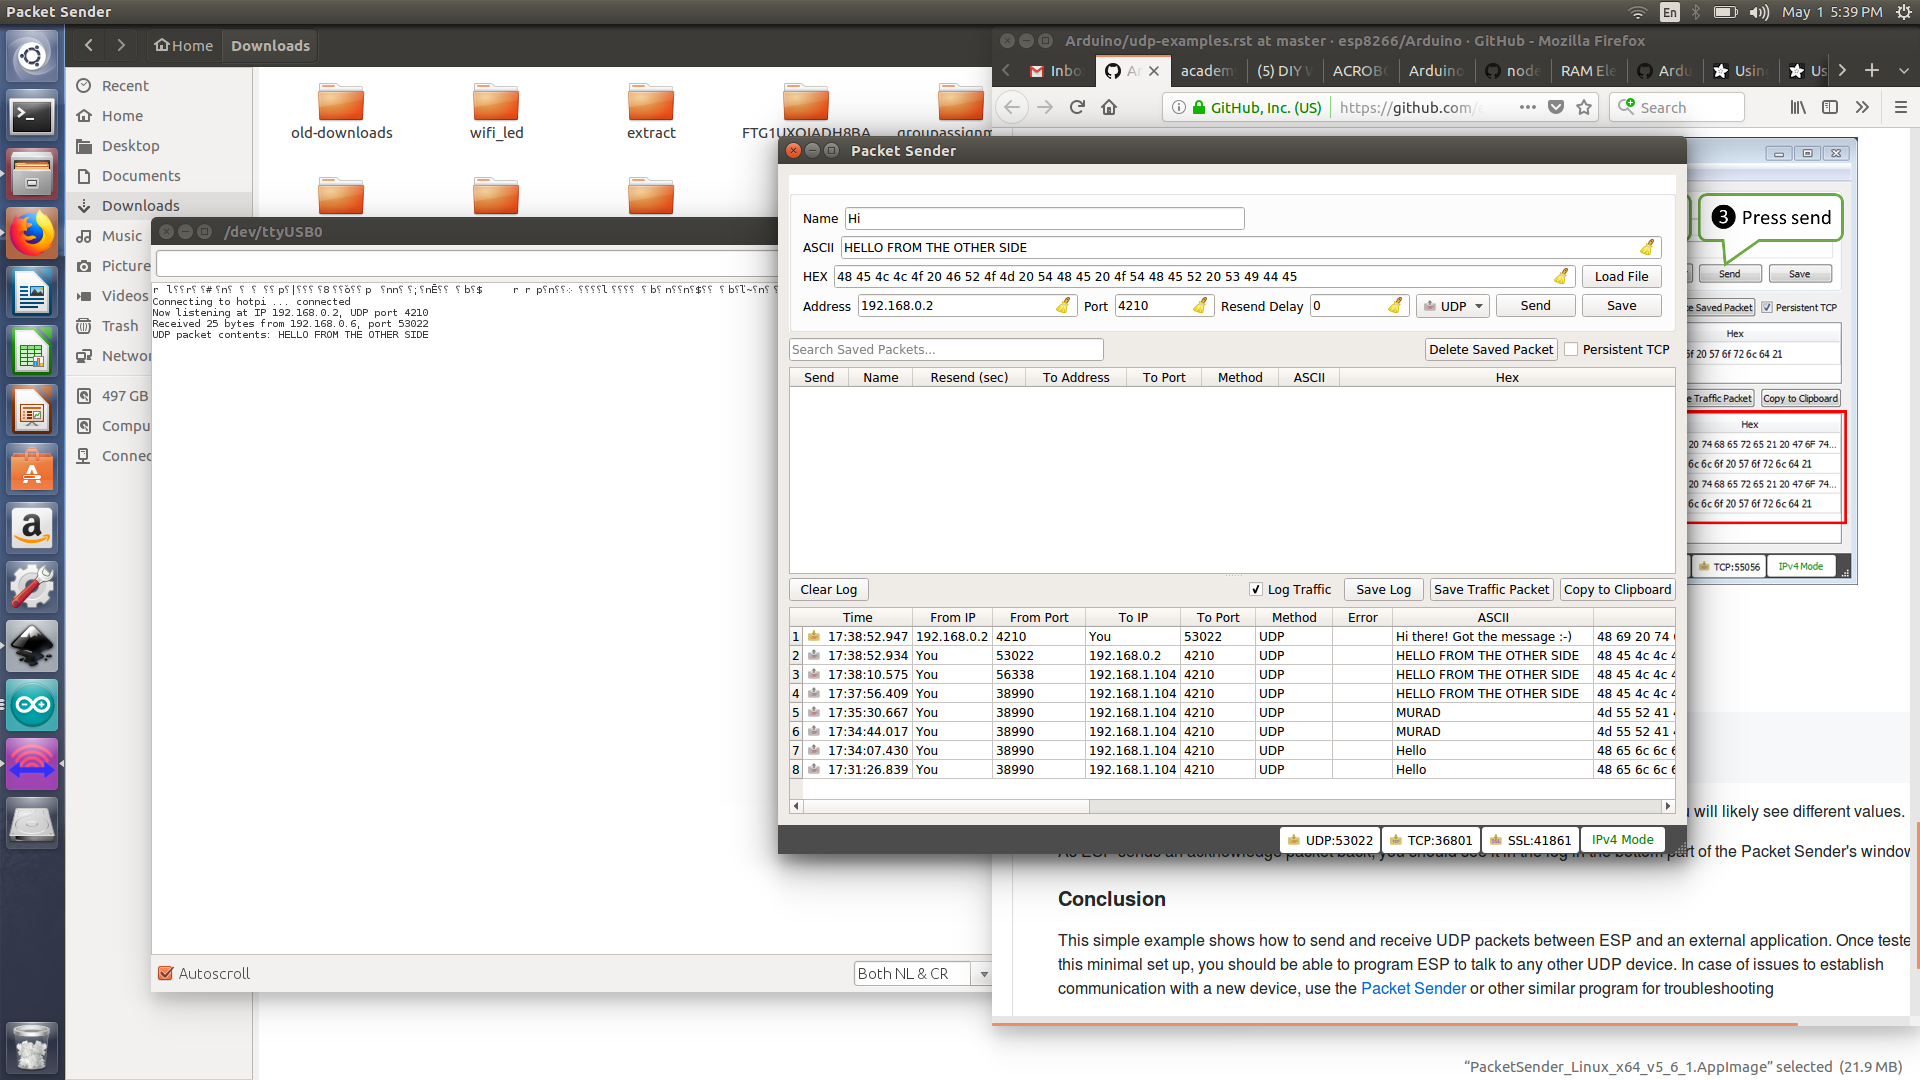Follow the Packet Sender link in the article
1920x1080 pixels.
click(1413, 988)
